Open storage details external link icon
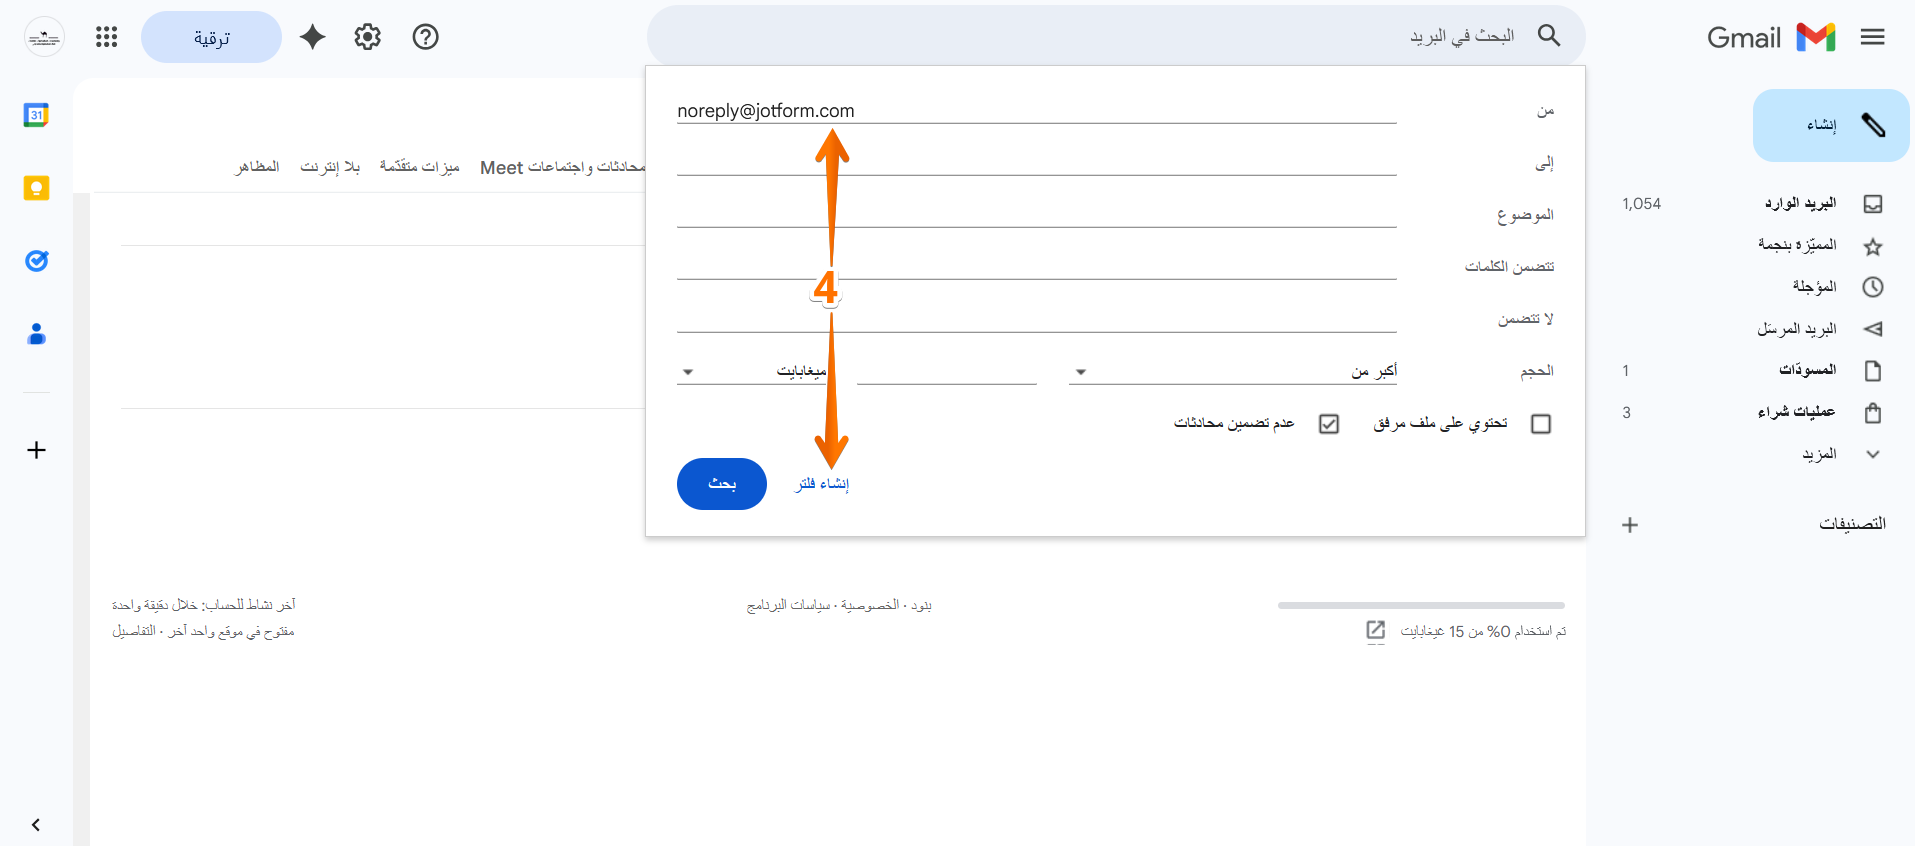Viewport: 1915px width, 846px height. point(1376,630)
